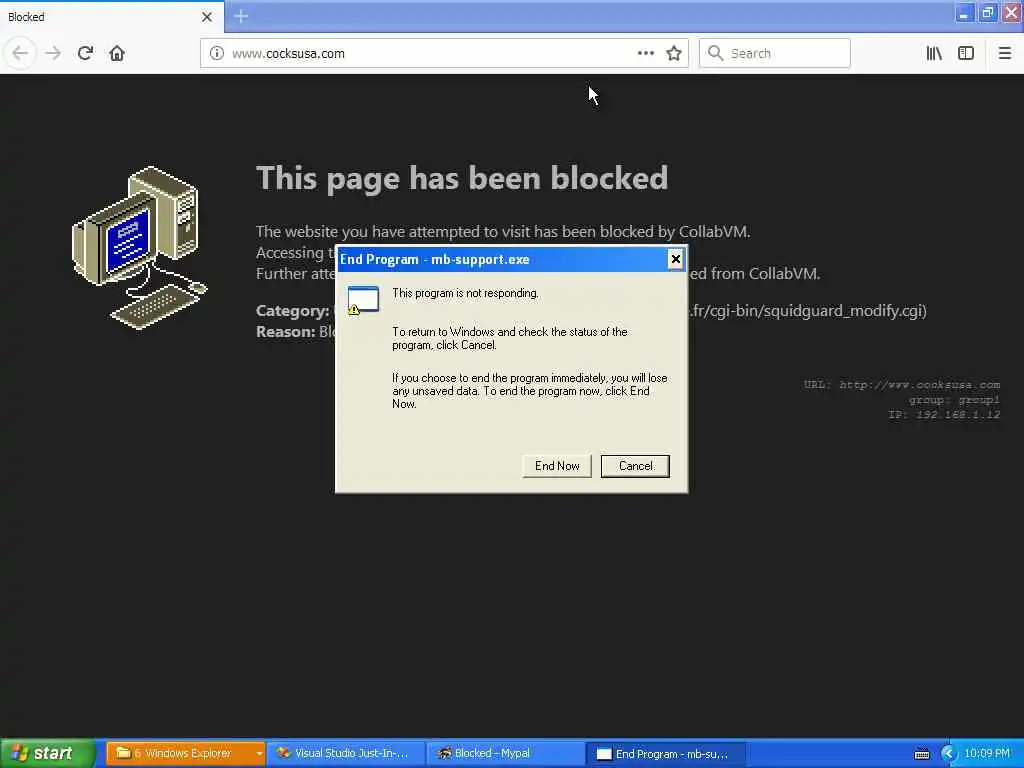Click 'This program is not responding.' text
The height and width of the screenshot is (768, 1024).
pos(465,293)
